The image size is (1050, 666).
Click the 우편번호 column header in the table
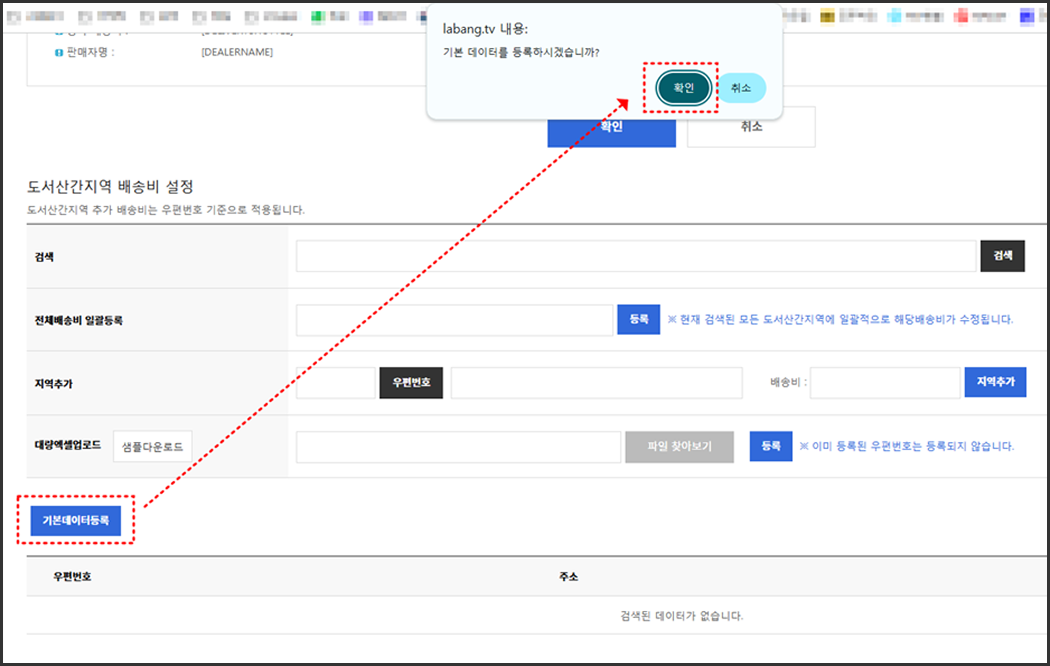tap(72, 577)
